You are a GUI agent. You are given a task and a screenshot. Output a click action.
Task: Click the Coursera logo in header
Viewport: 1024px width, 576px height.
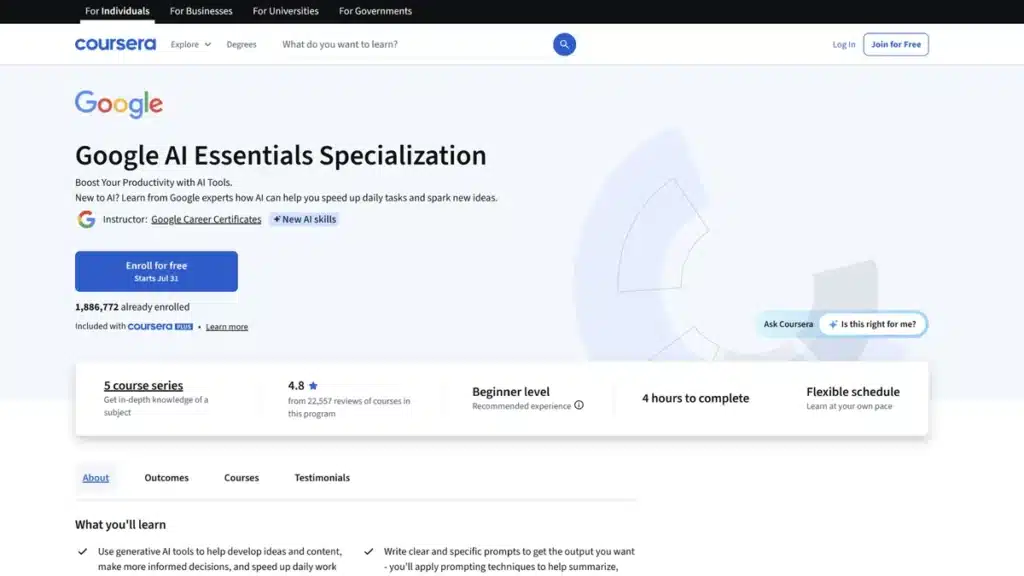coord(116,44)
